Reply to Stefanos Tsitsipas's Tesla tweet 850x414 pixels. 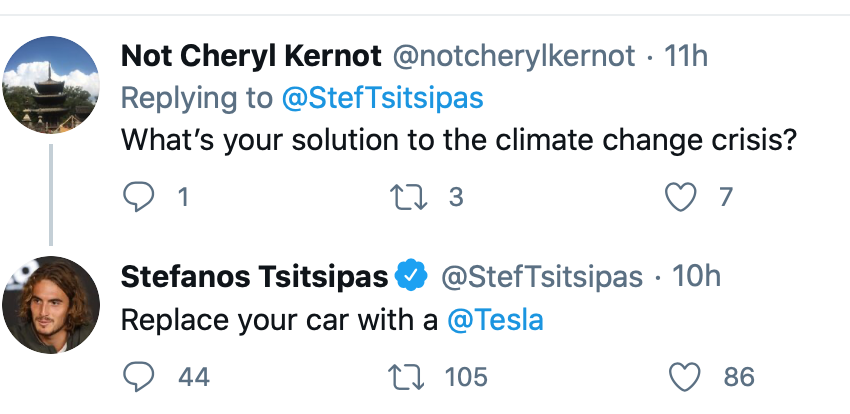139,377
